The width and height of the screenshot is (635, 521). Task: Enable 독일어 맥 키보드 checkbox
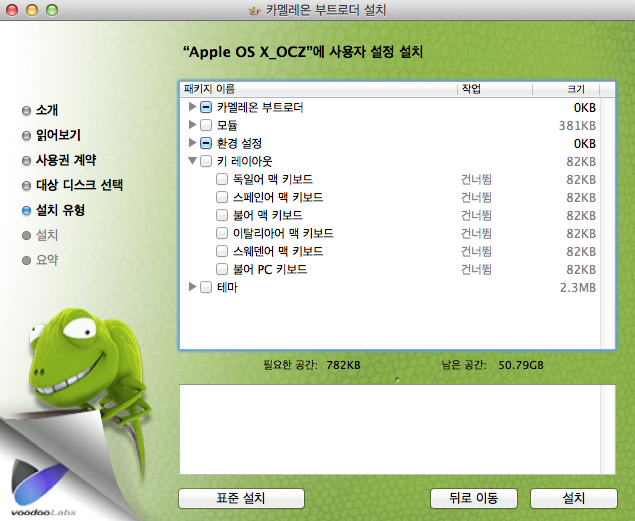(x=222, y=179)
